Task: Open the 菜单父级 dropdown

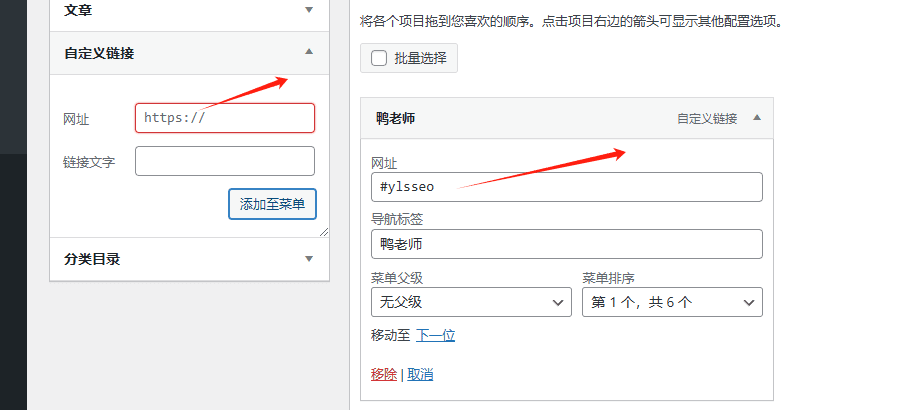Action: 471,302
